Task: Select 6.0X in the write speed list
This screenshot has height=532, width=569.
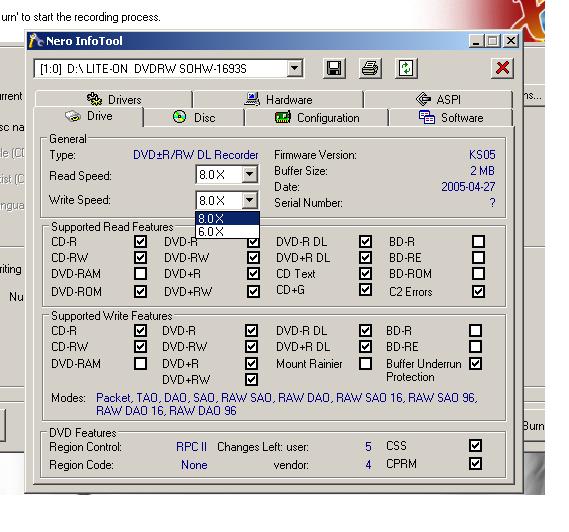Action: coord(227,232)
